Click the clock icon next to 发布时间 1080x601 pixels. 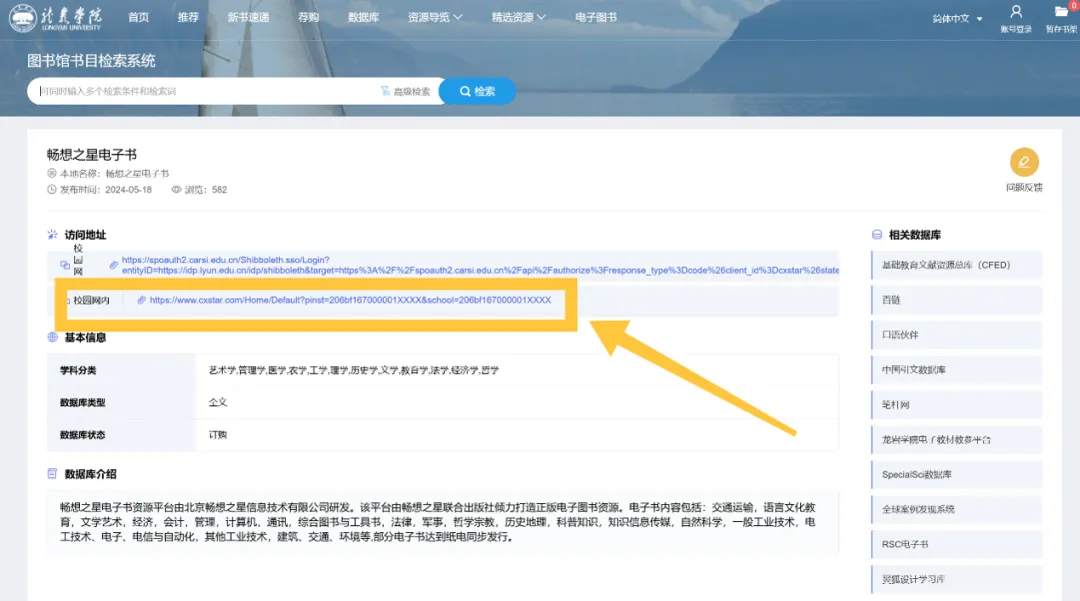[52, 189]
